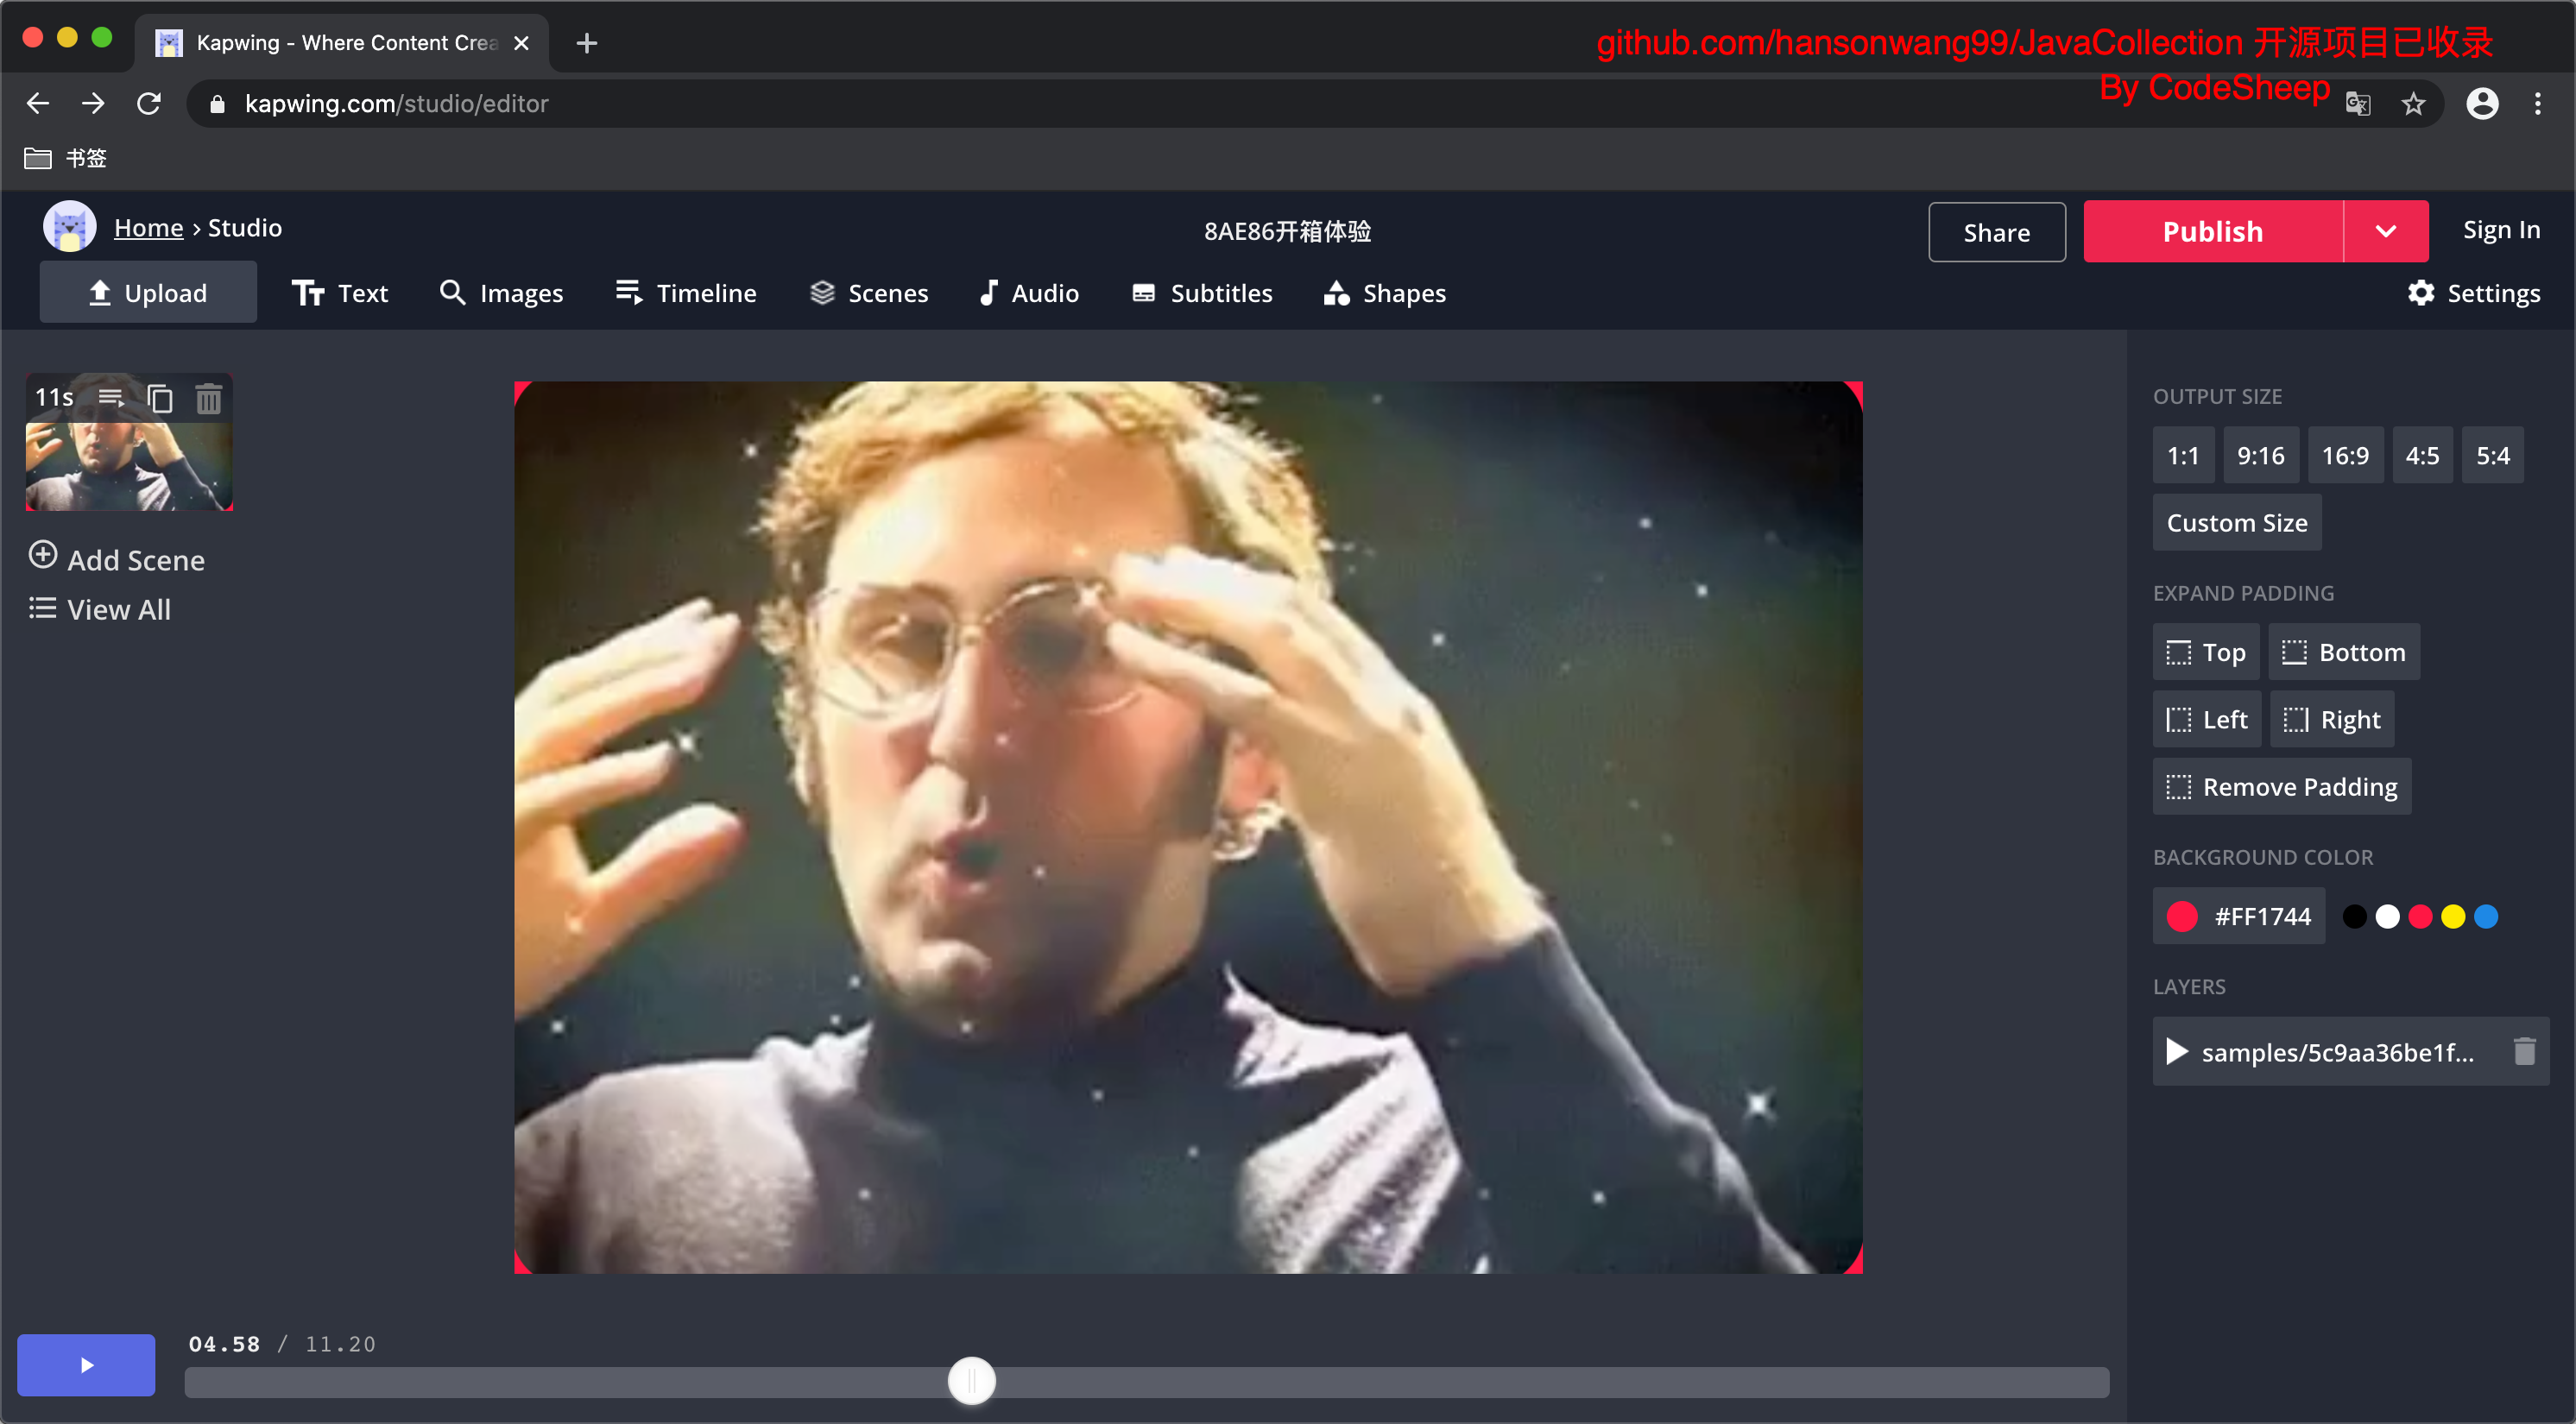
Task: Open the Images search tool
Action: point(501,293)
